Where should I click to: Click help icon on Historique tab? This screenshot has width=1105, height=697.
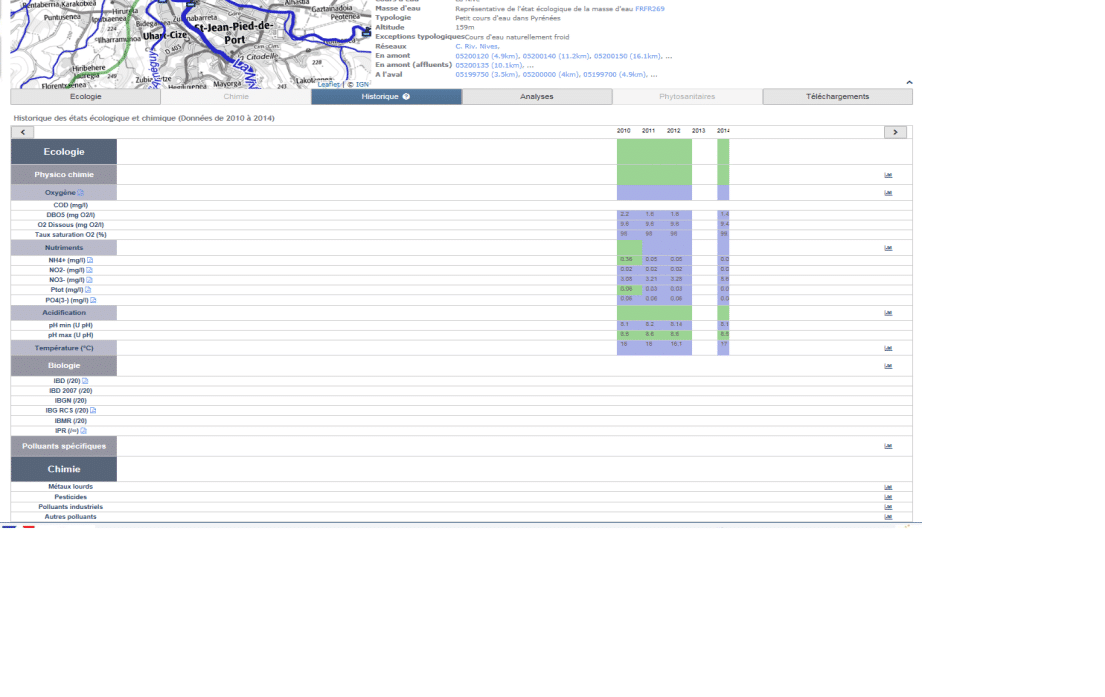(406, 97)
